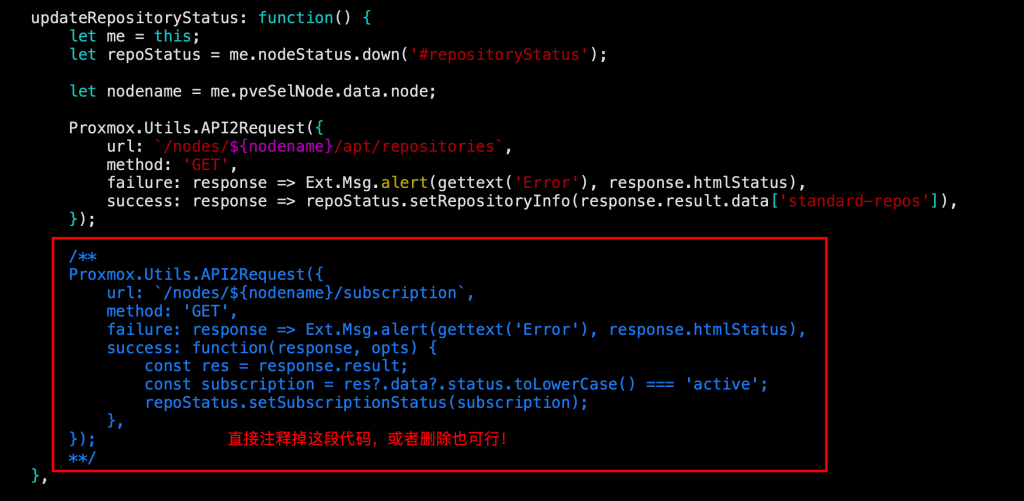The image size is (1024, 501).
Task: Click the nodename variable declaration
Action: [252, 91]
